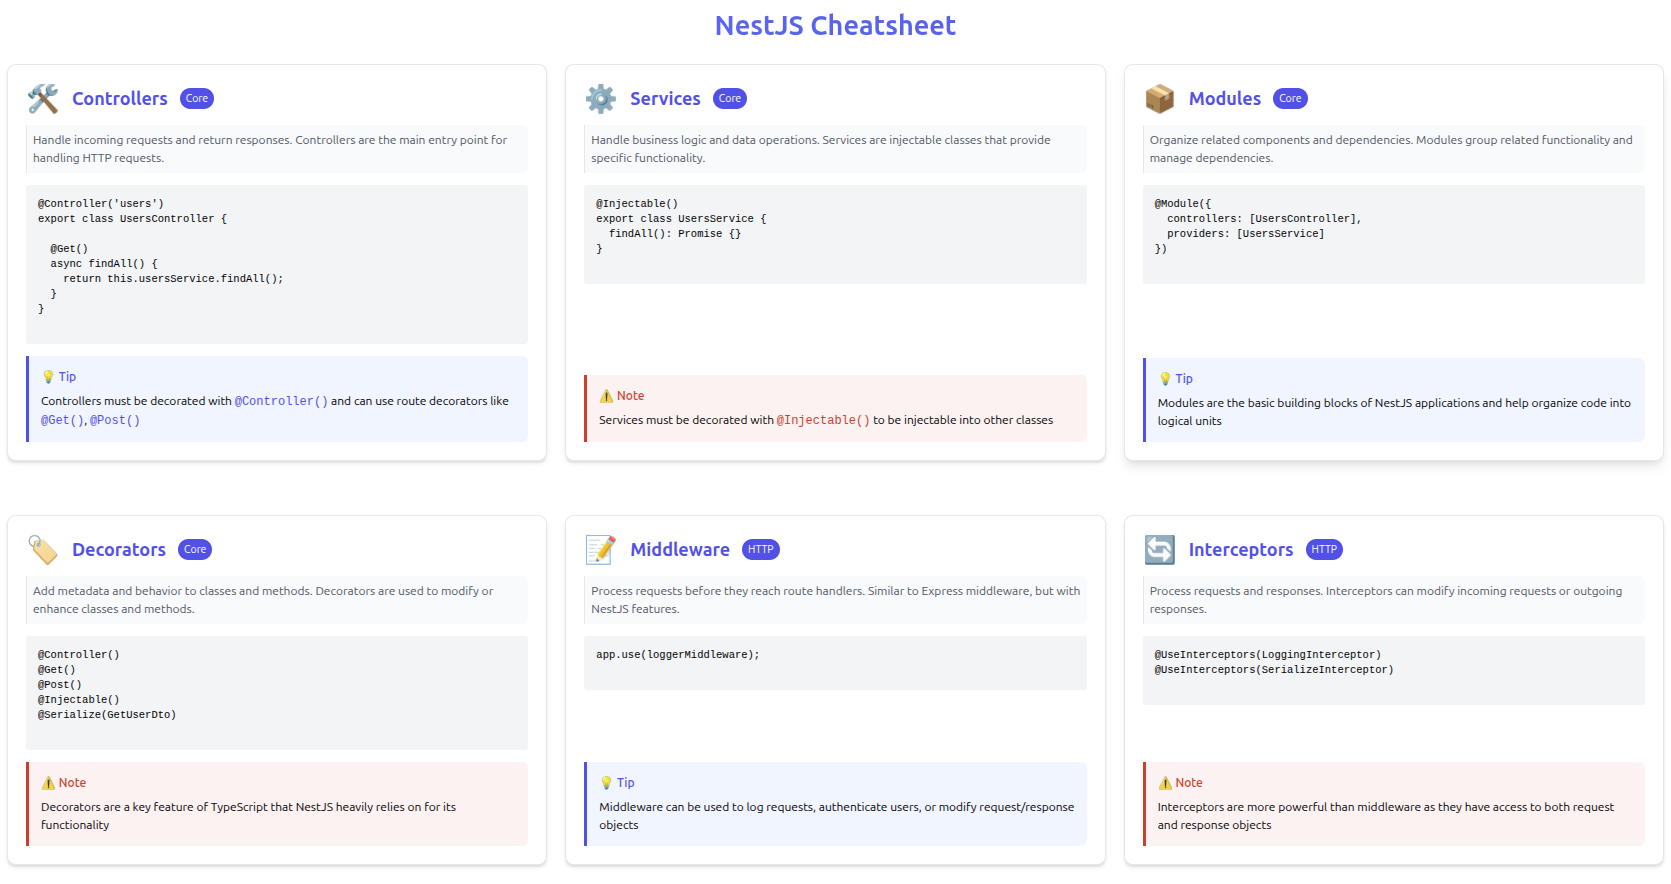
Task: Click the Middleware memo pencil icon
Action: click(601, 549)
